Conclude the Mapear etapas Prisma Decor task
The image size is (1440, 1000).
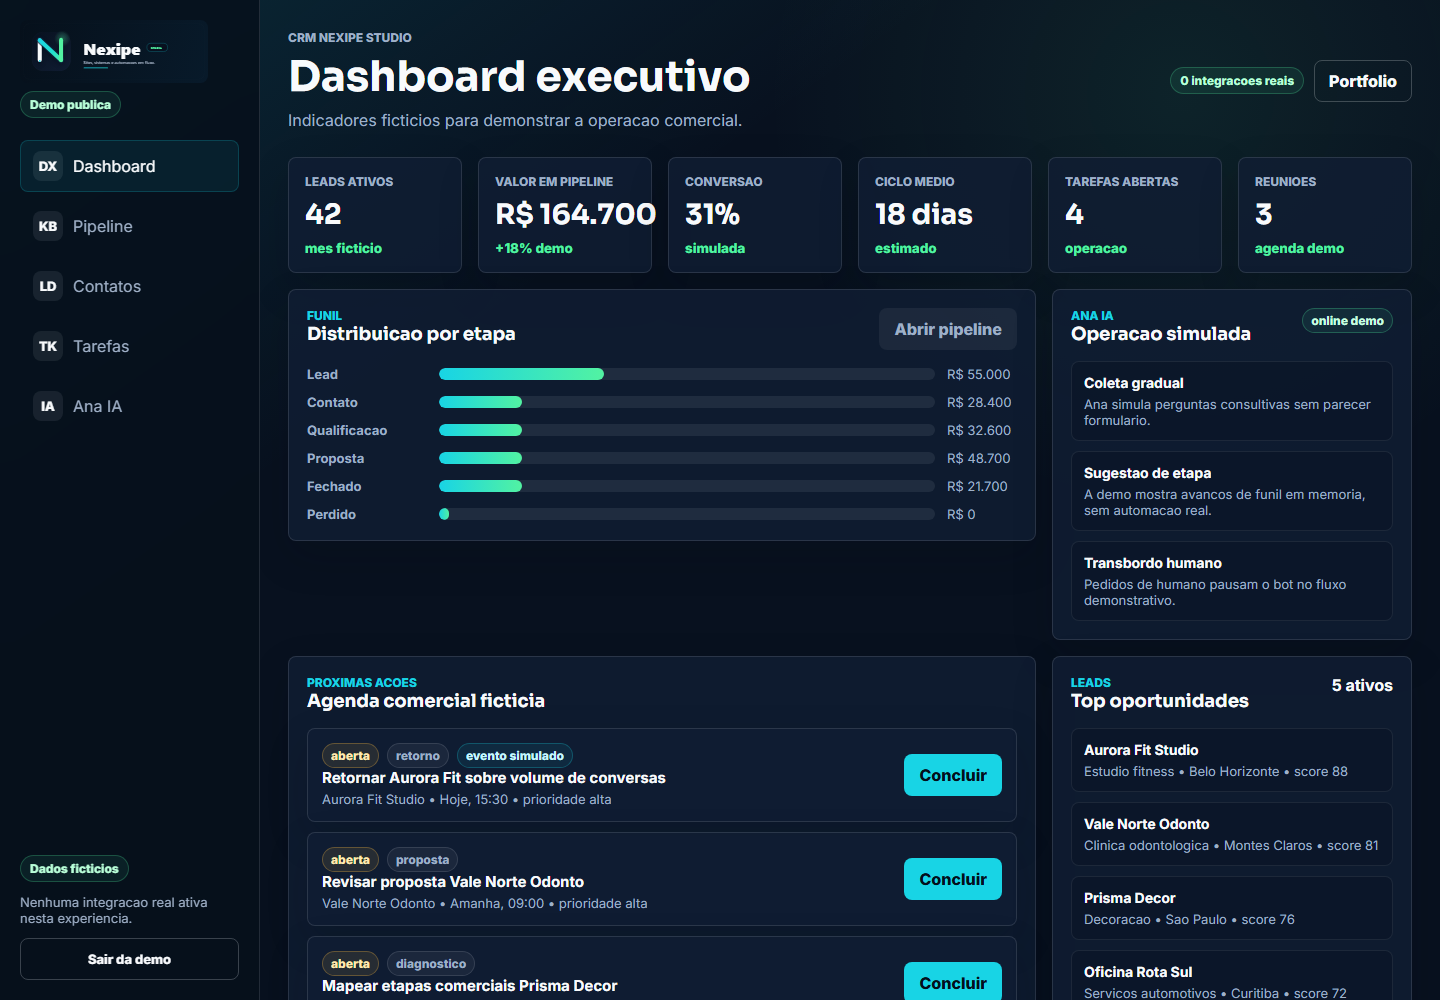(x=953, y=982)
